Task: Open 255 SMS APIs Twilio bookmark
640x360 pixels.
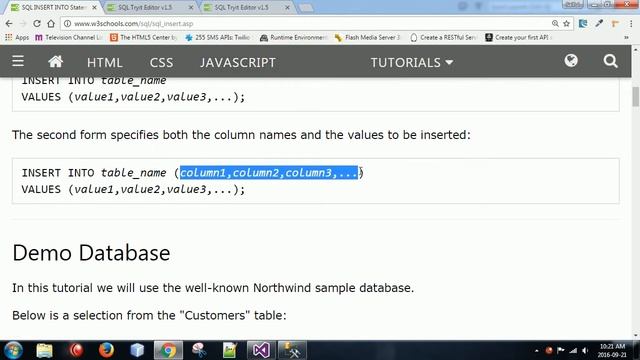Action: [218, 38]
